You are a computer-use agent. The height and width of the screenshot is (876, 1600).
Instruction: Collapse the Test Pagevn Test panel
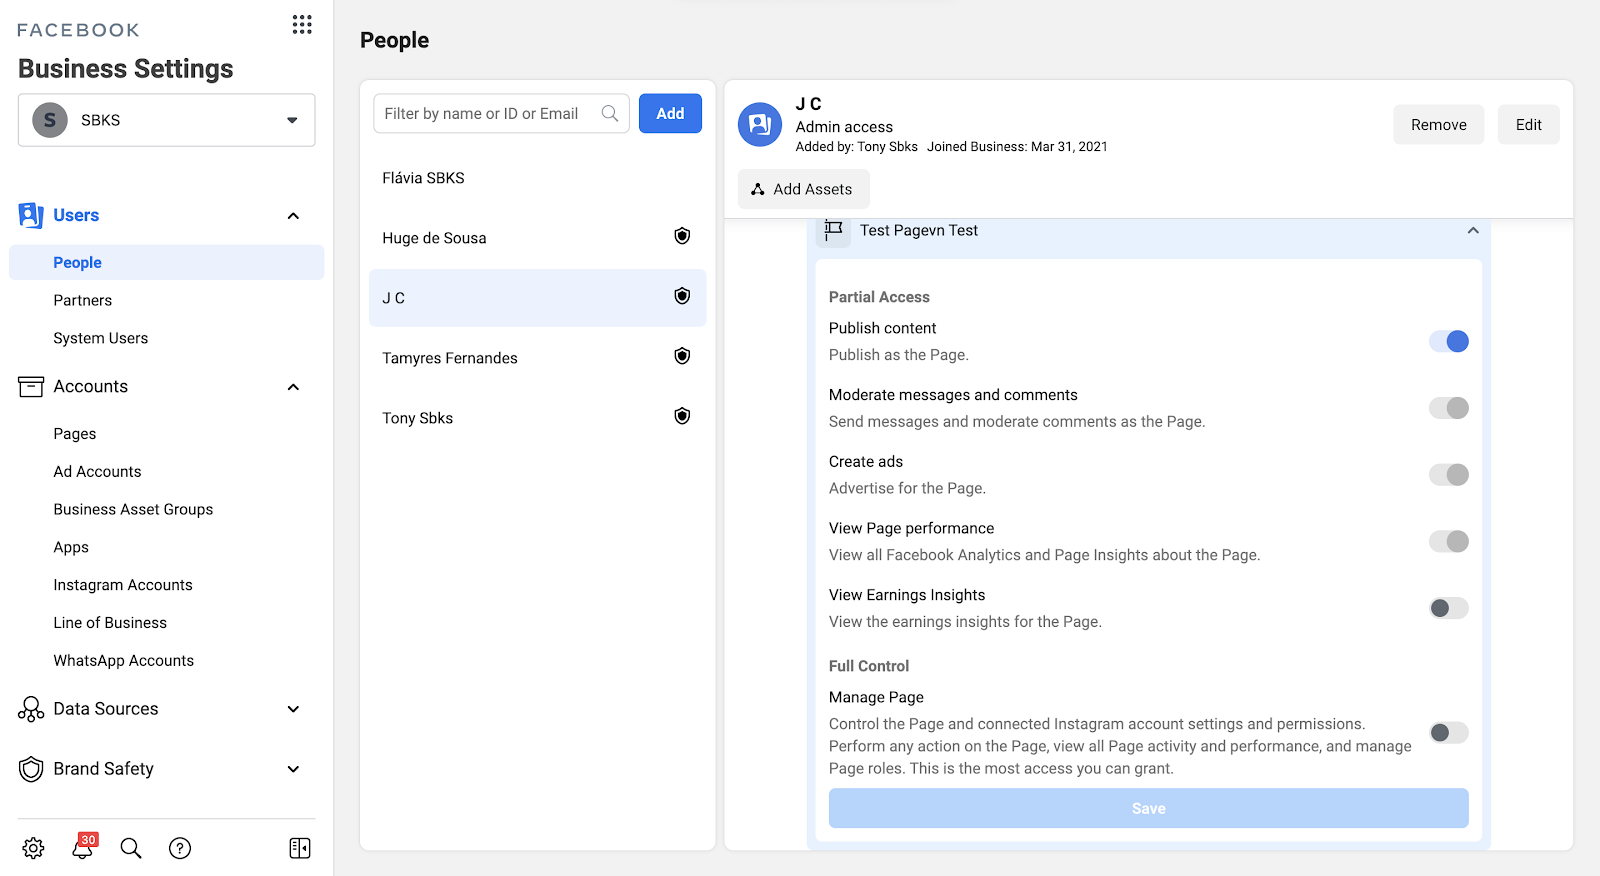coord(1472,231)
